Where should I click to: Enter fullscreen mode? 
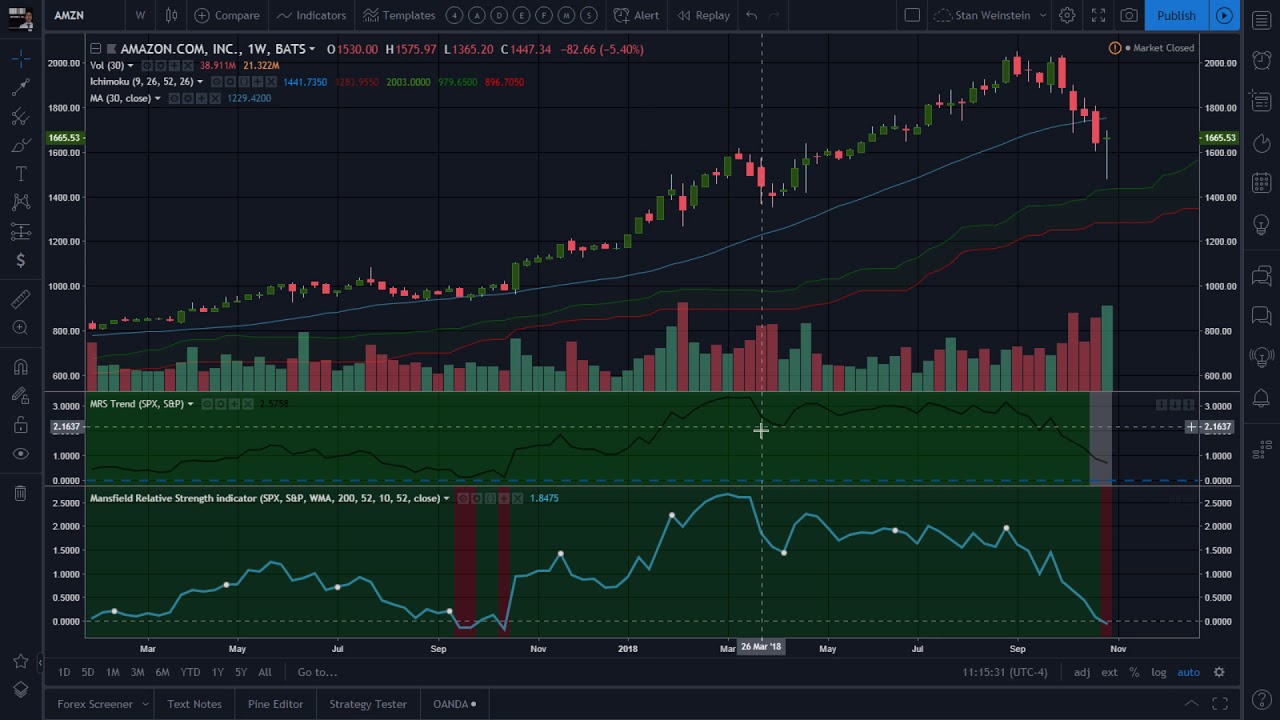[x=1098, y=15]
